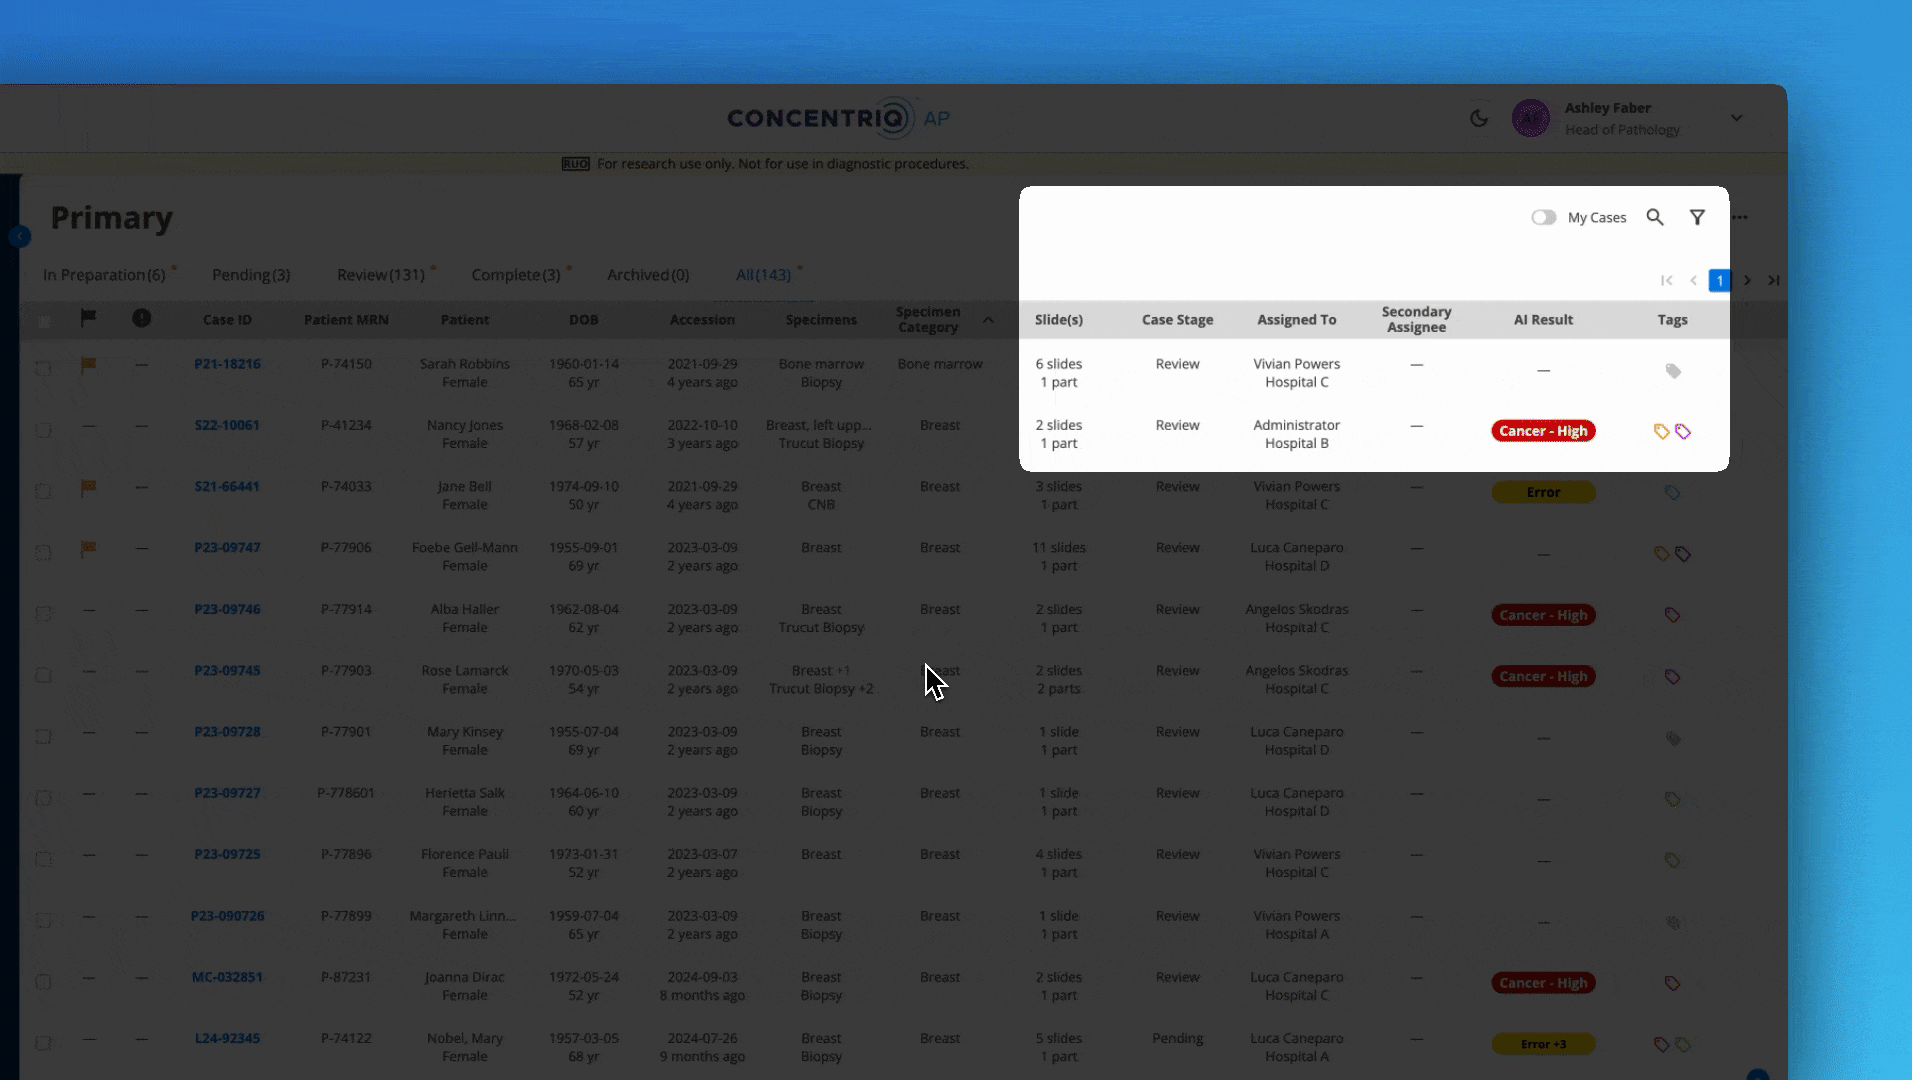Image resolution: width=1912 pixels, height=1080 pixels.
Task: Select checkbox for case P21-18216
Action: click(43, 368)
